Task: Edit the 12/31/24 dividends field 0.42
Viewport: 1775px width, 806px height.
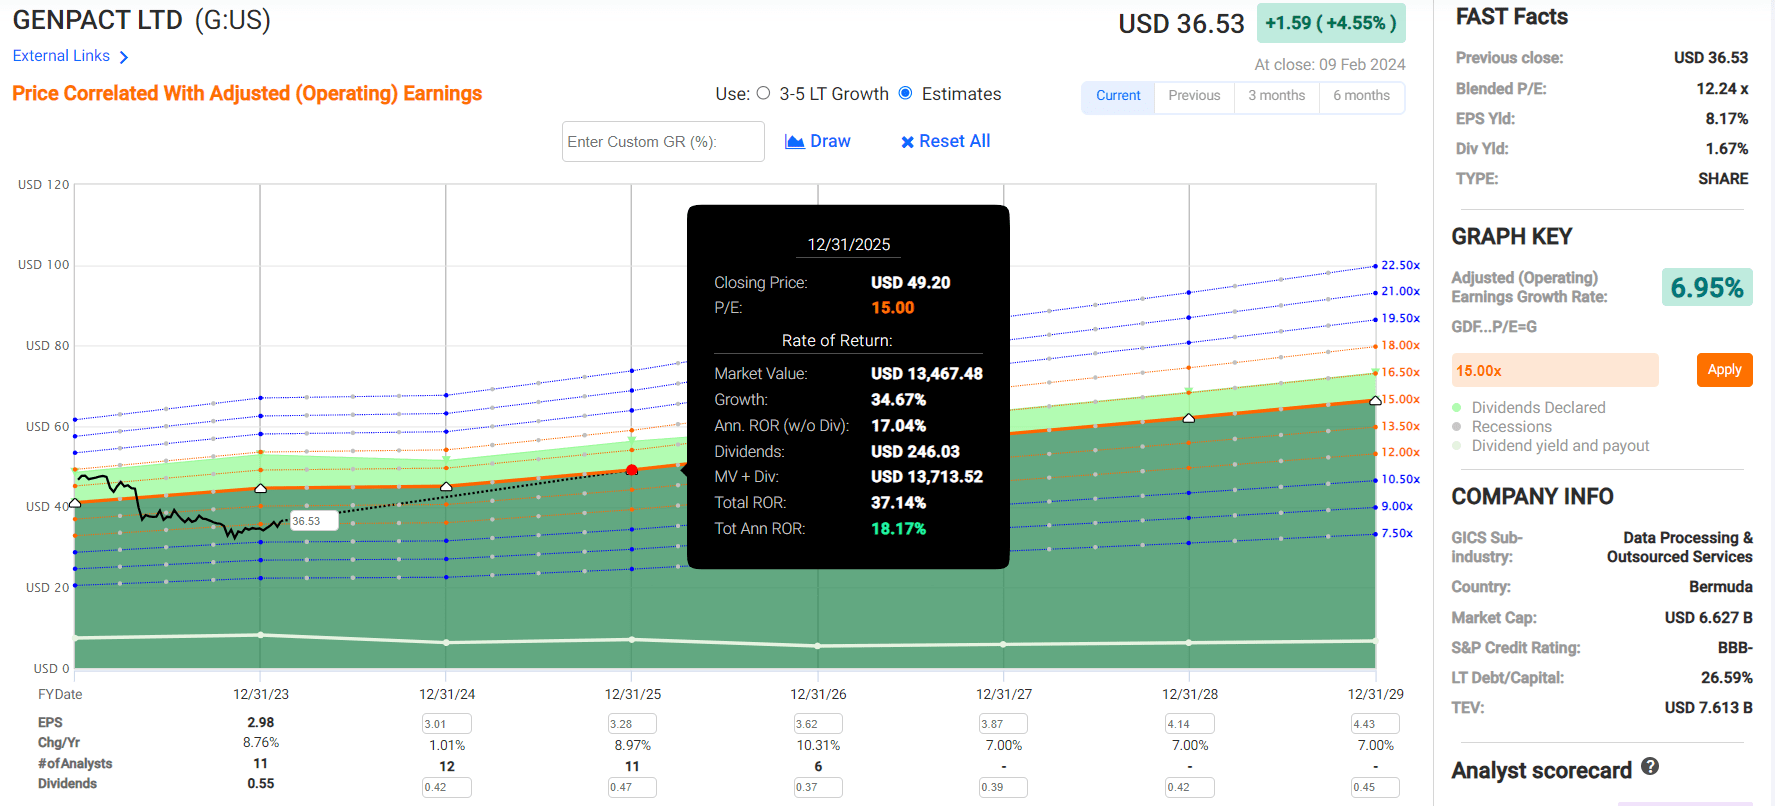Action: click(x=446, y=787)
